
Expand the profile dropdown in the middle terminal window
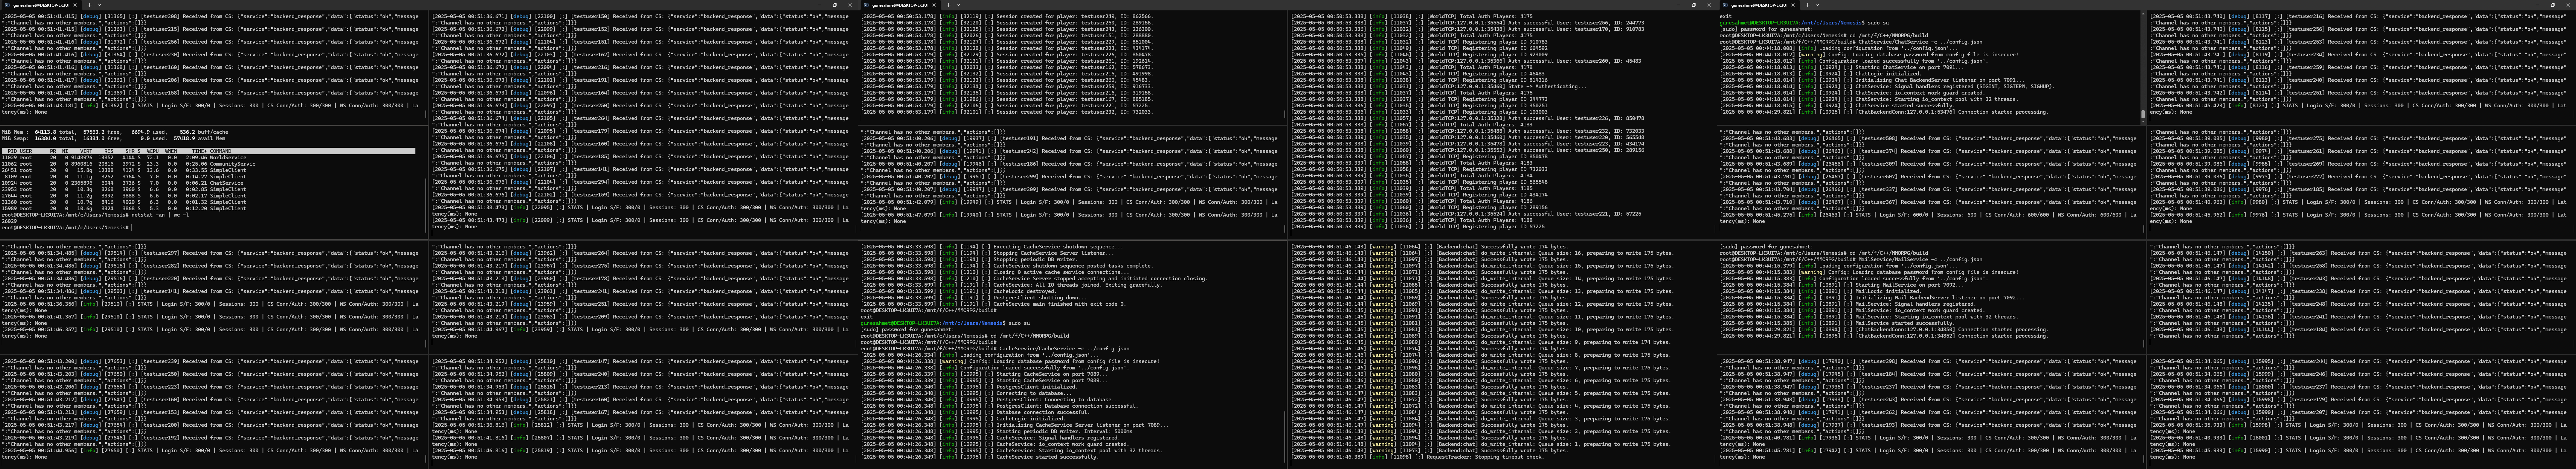tap(958, 5)
